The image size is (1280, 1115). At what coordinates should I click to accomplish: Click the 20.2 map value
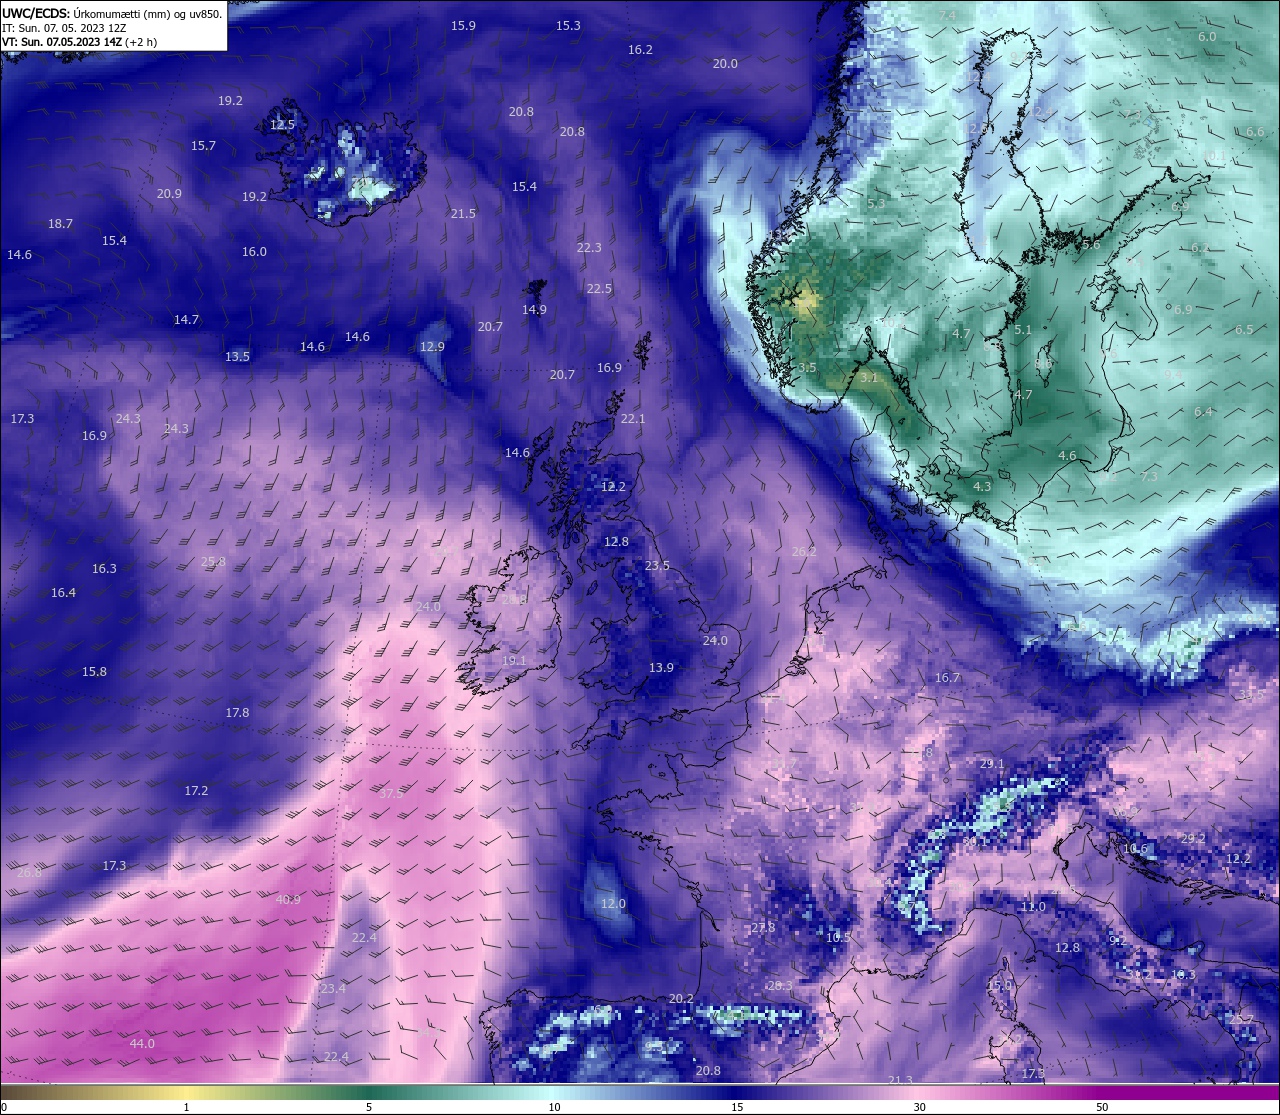tap(681, 999)
